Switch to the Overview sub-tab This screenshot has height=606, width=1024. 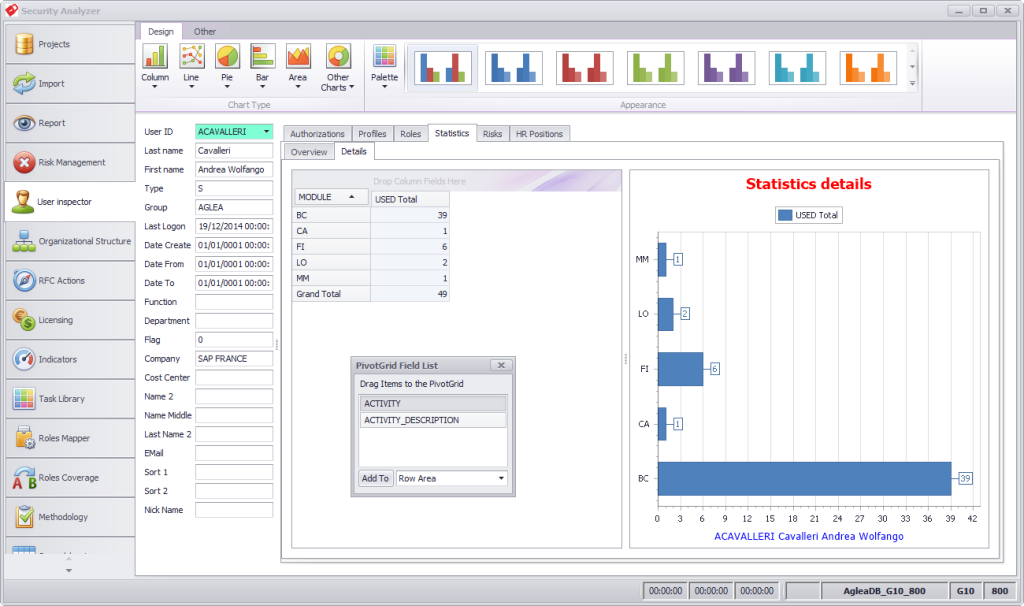[x=309, y=152]
